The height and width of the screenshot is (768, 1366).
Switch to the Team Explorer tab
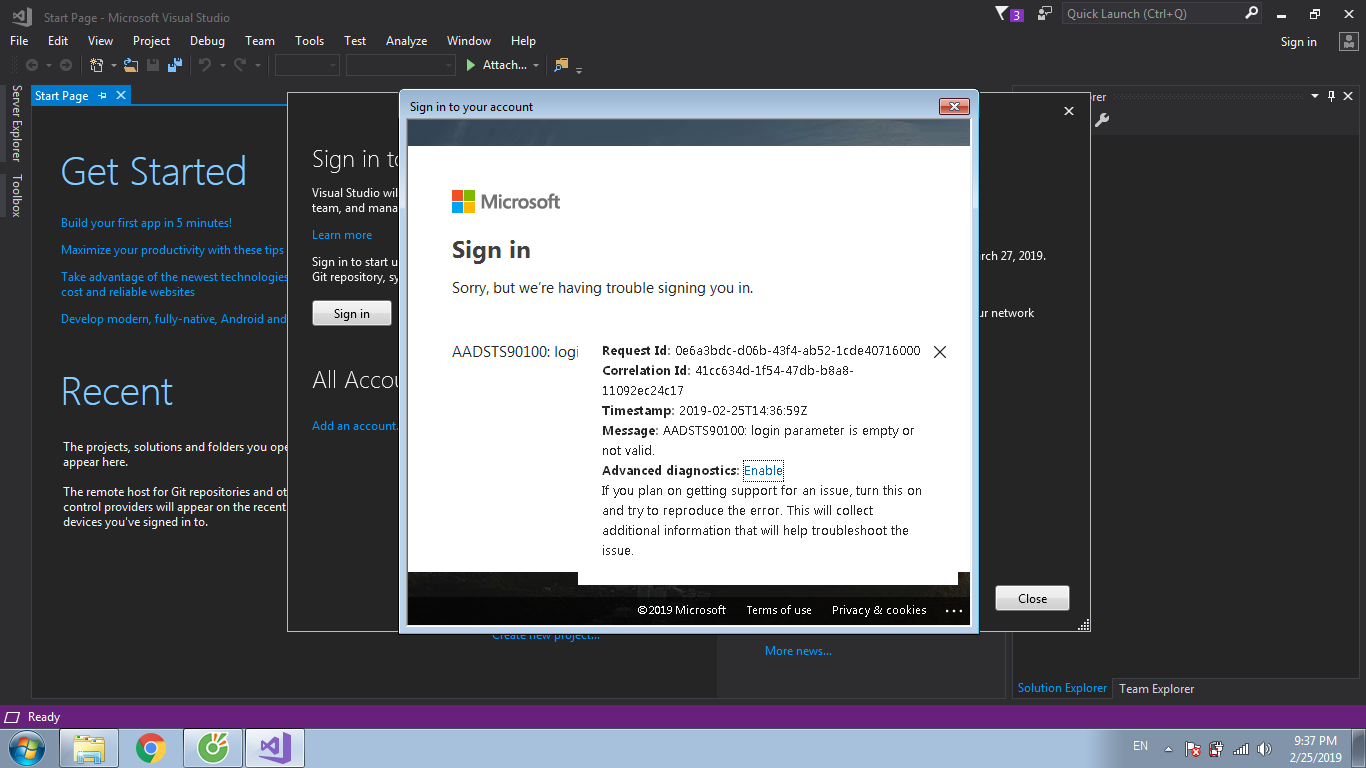pyautogui.click(x=1156, y=688)
